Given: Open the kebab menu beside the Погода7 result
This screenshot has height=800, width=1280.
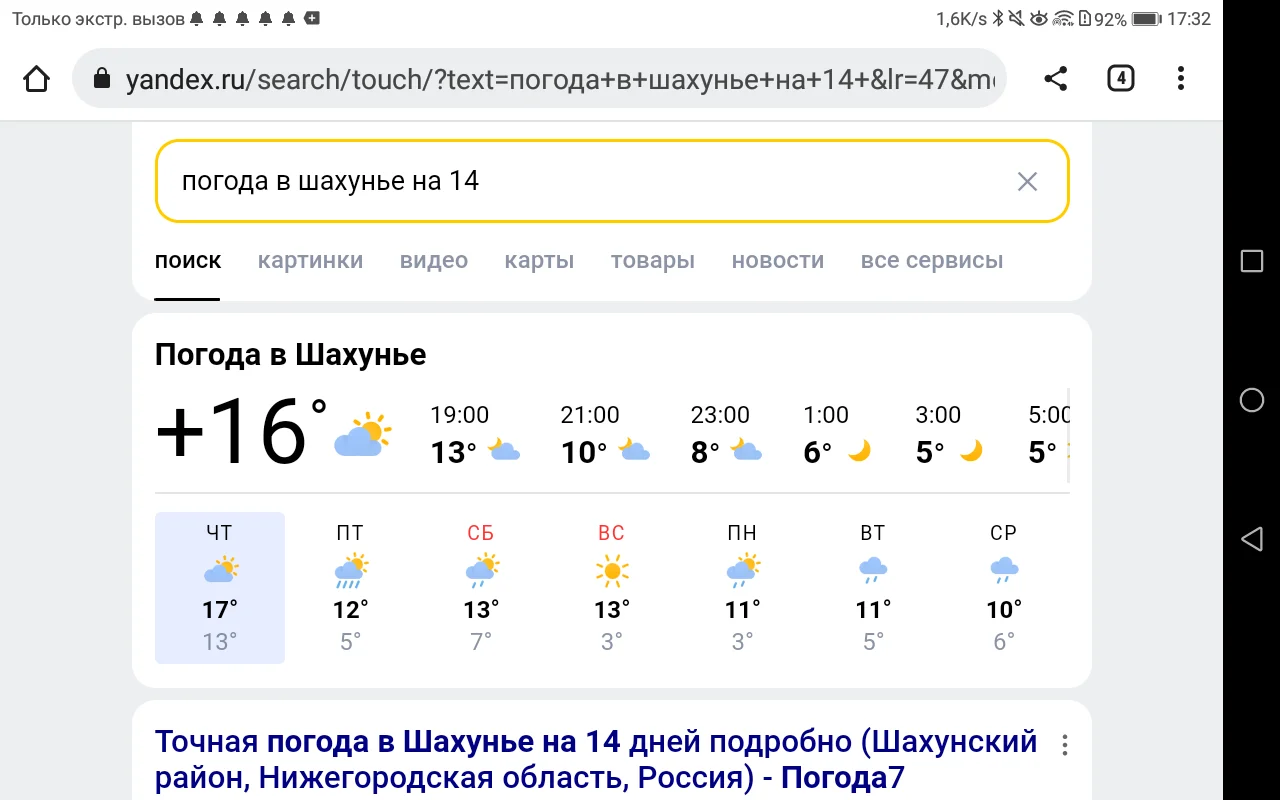Looking at the screenshot, I should 1064,744.
